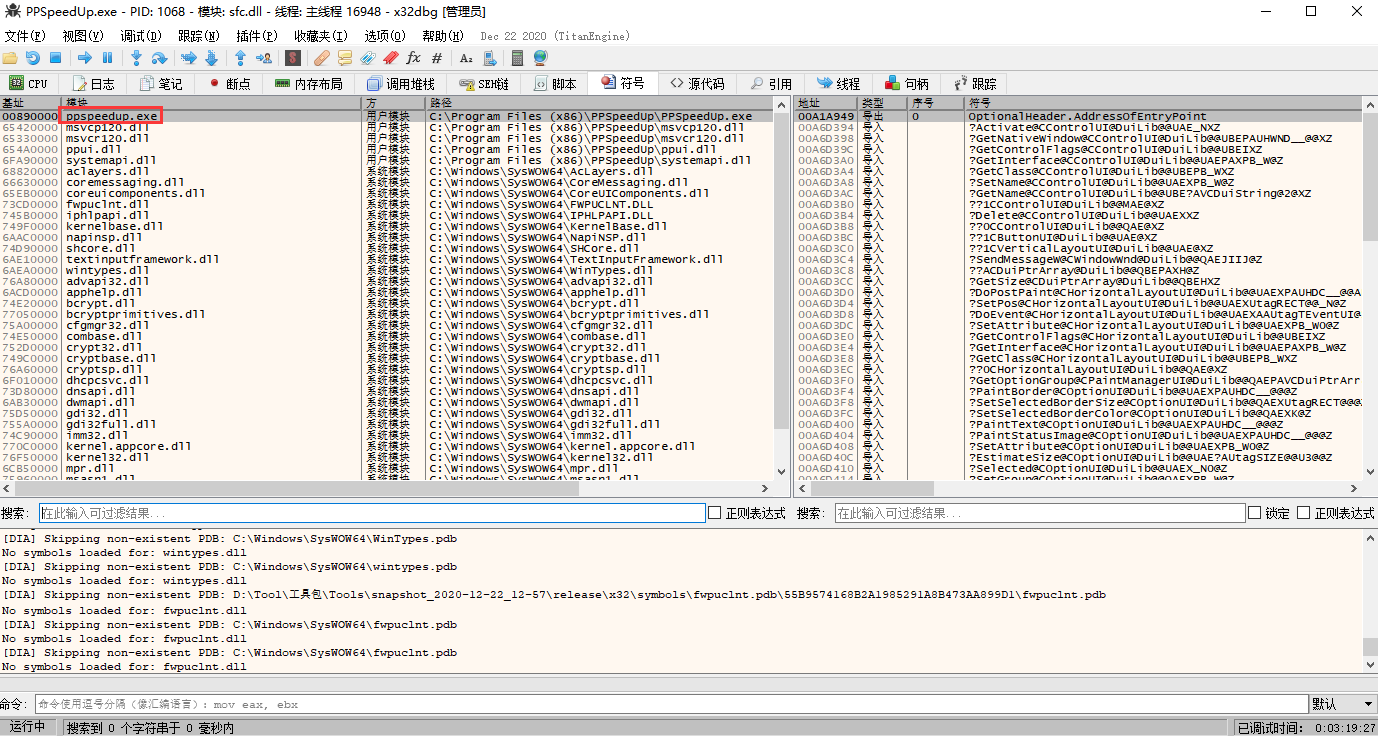Click the left module search input field
This screenshot has width=1378, height=736.
(x=371, y=513)
